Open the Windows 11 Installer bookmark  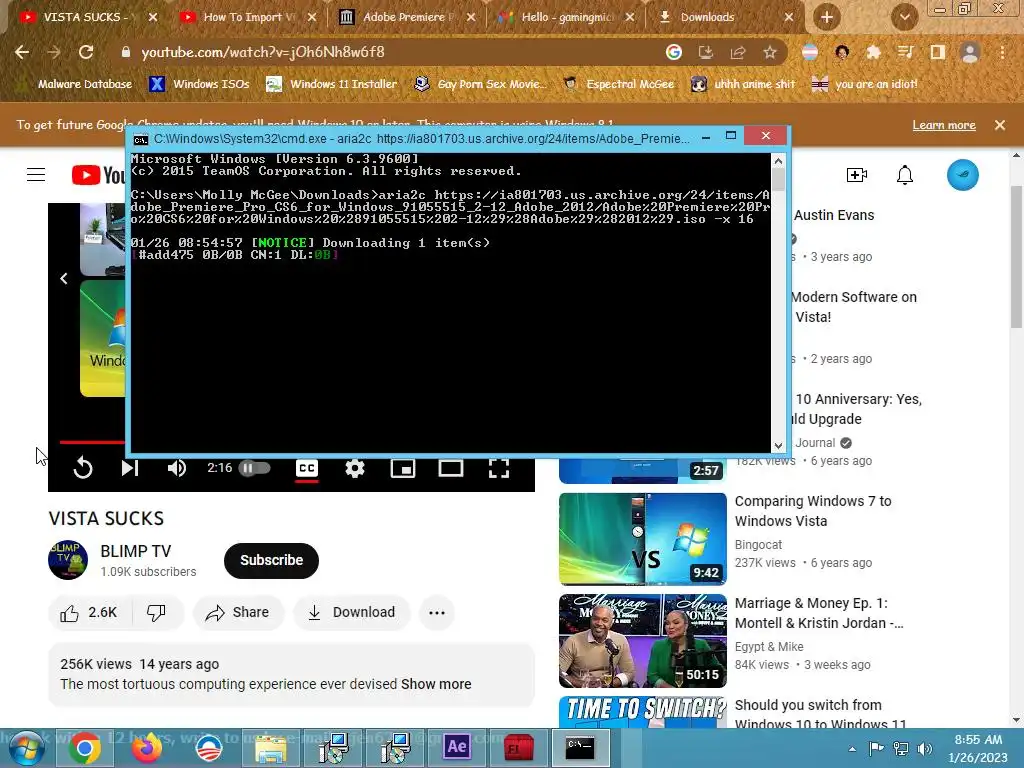tap(332, 84)
